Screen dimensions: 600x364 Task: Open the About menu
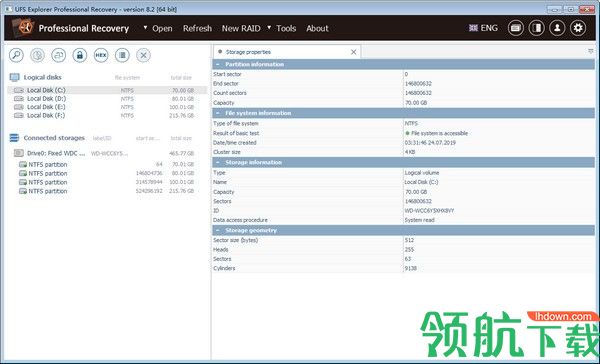[x=317, y=28]
